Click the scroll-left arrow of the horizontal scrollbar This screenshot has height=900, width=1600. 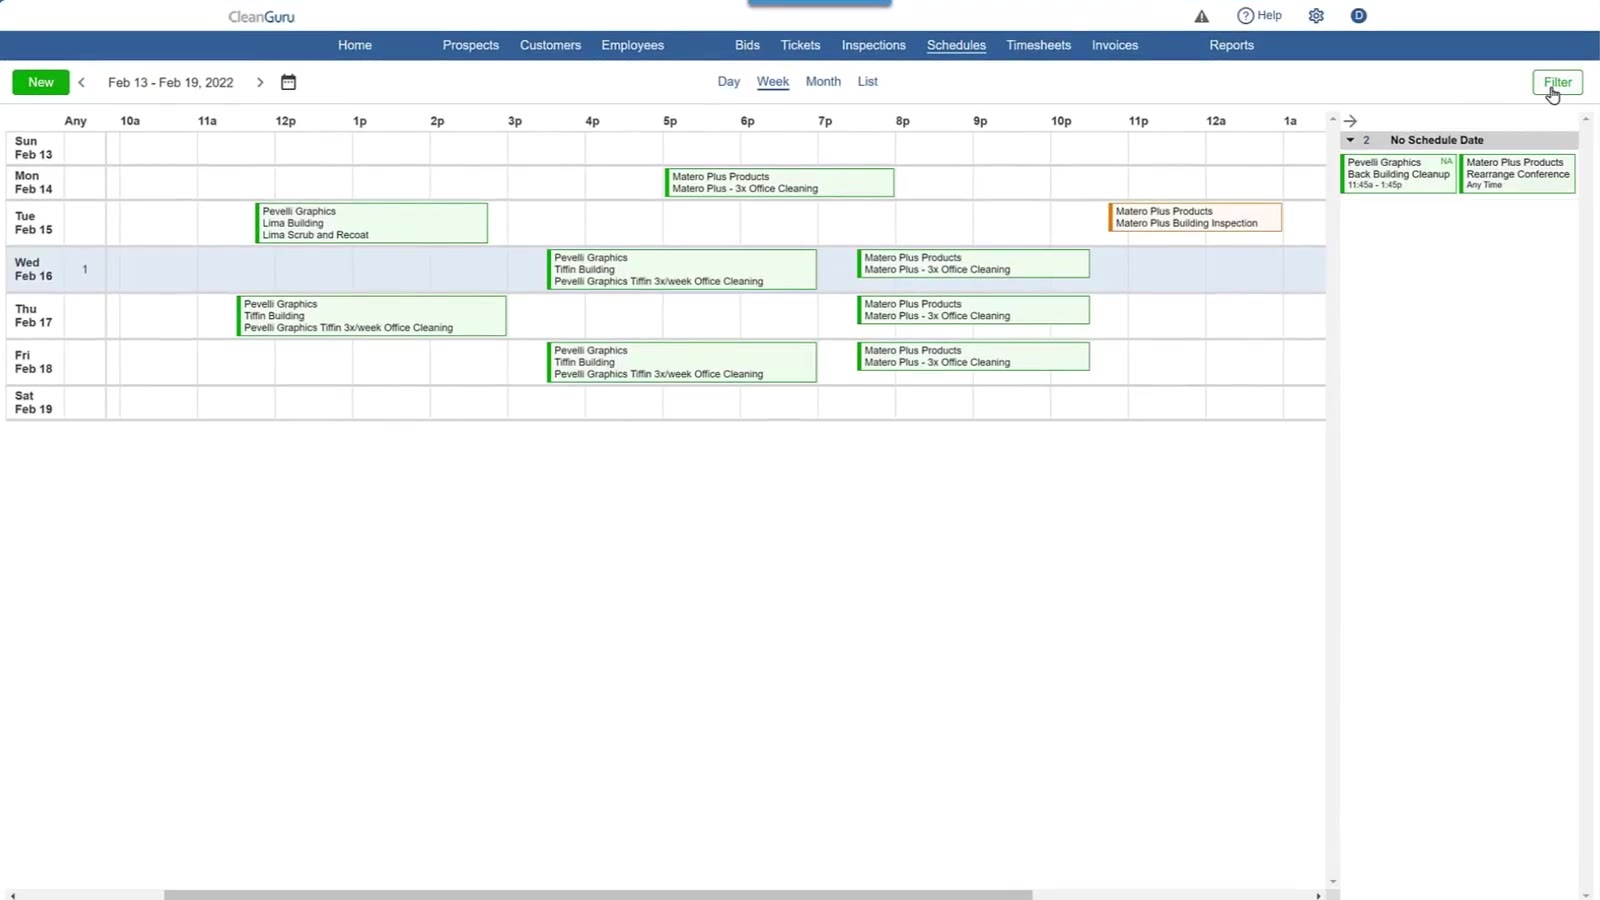coord(12,895)
